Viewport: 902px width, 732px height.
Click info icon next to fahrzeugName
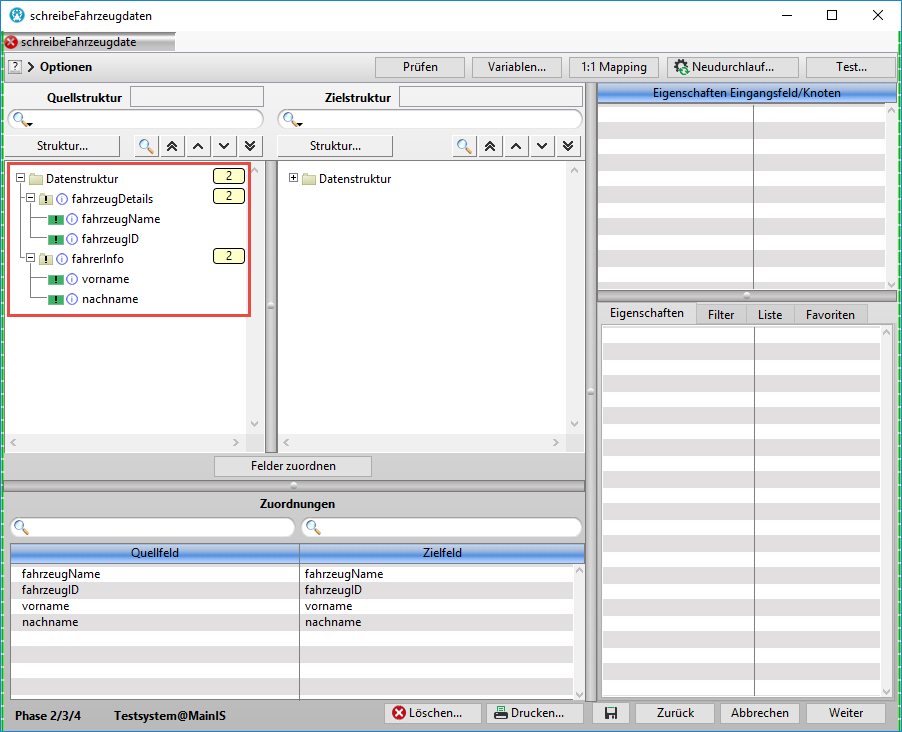pos(72,219)
